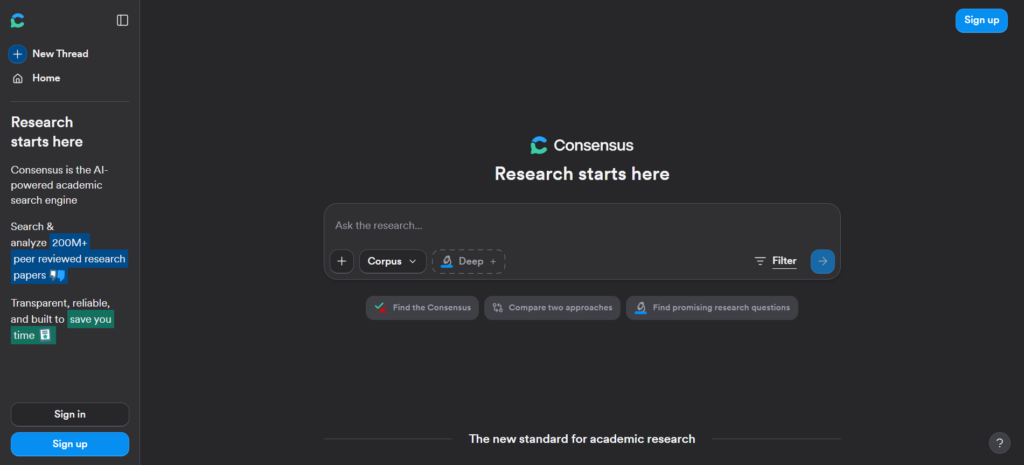Click the Consensus logo in the sidebar
This screenshot has height=465, width=1024.
(18, 21)
